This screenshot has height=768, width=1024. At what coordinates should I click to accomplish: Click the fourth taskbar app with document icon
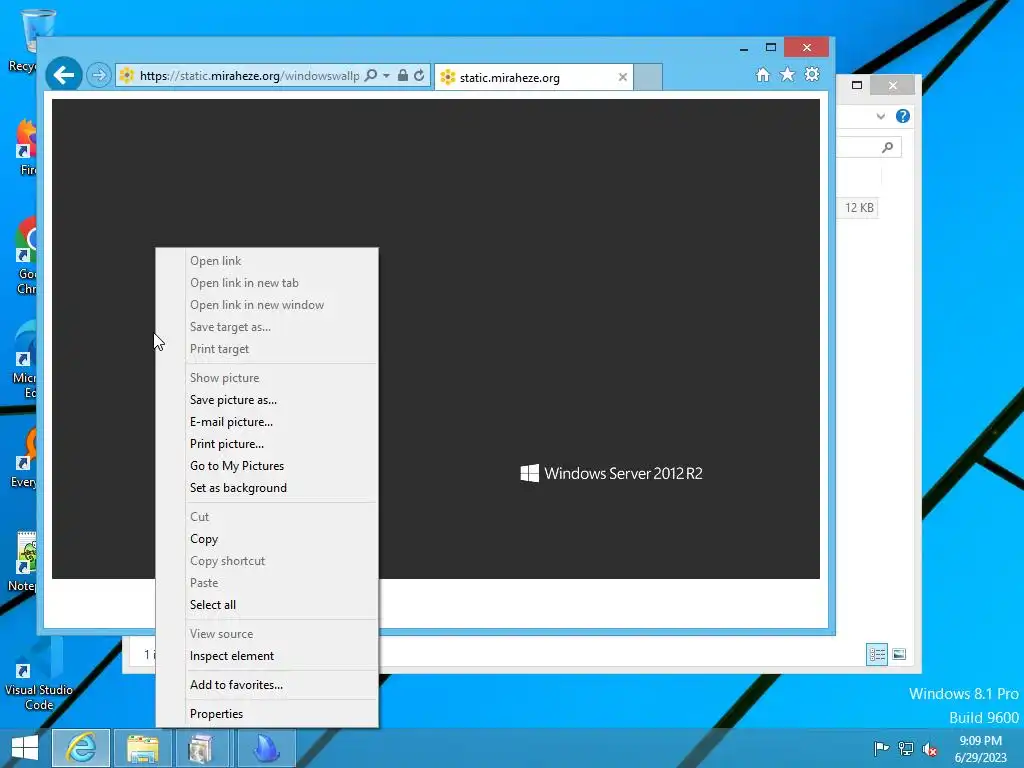coord(201,748)
